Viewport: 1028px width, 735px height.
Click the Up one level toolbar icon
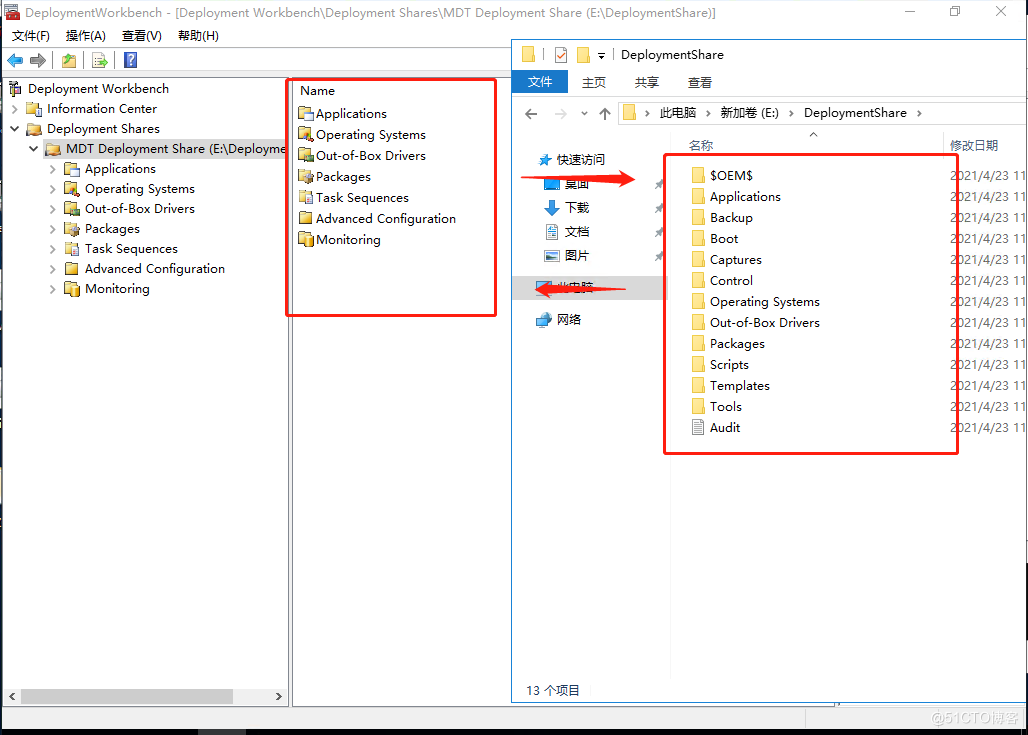pyautogui.click(x=69, y=60)
